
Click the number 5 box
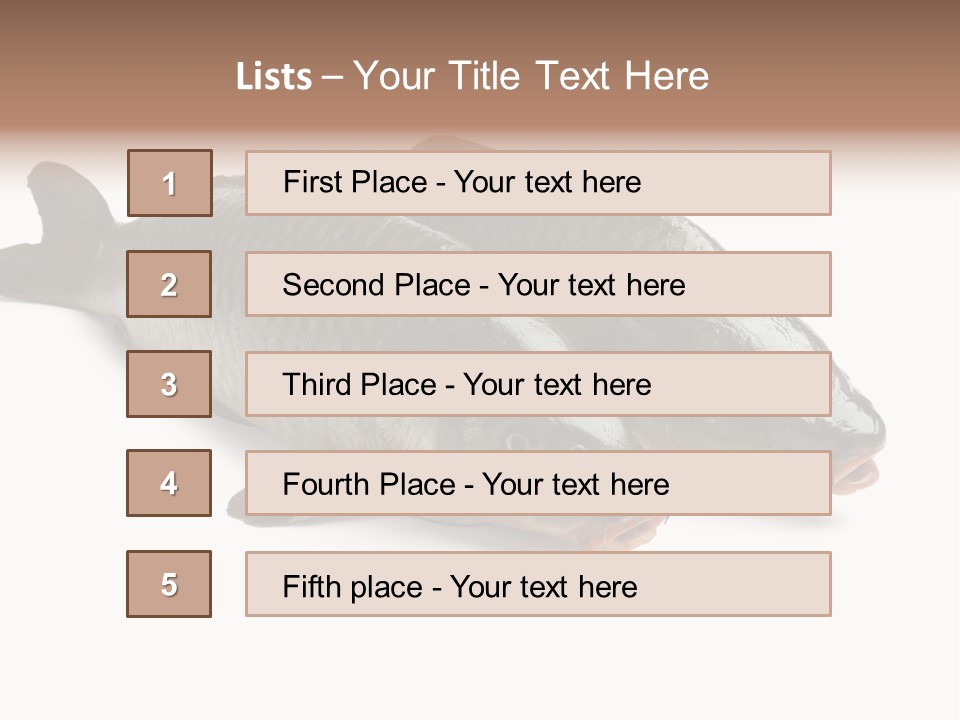169,584
